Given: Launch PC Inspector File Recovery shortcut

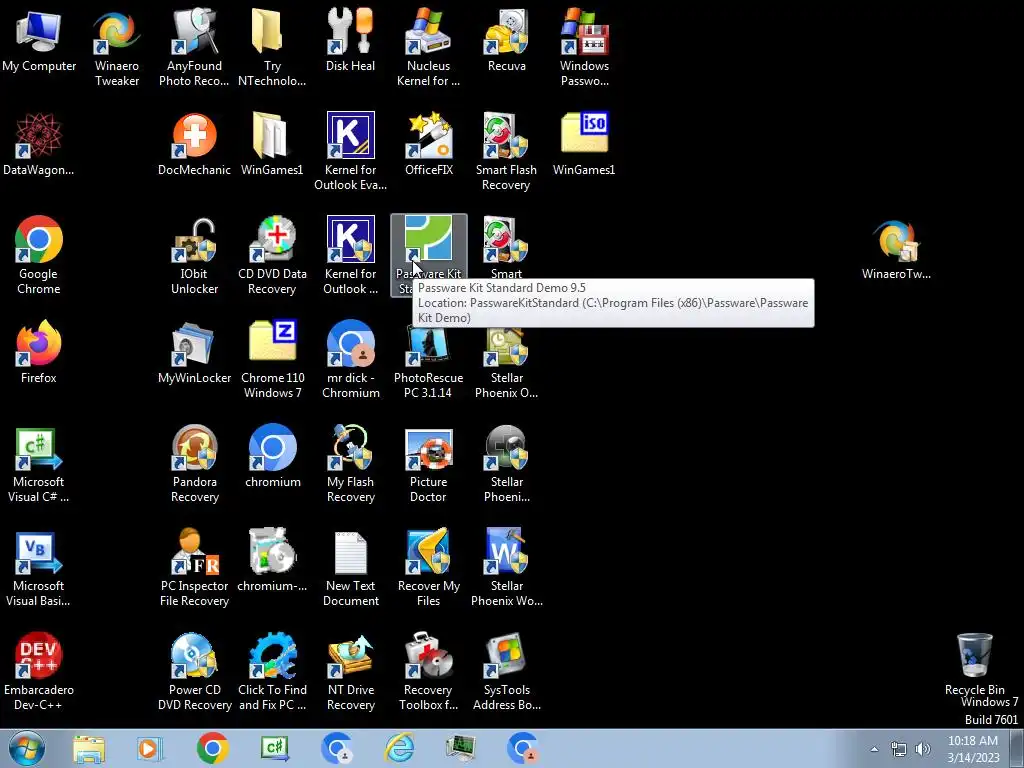Looking at the screenshot, I should tap(194, 568).
